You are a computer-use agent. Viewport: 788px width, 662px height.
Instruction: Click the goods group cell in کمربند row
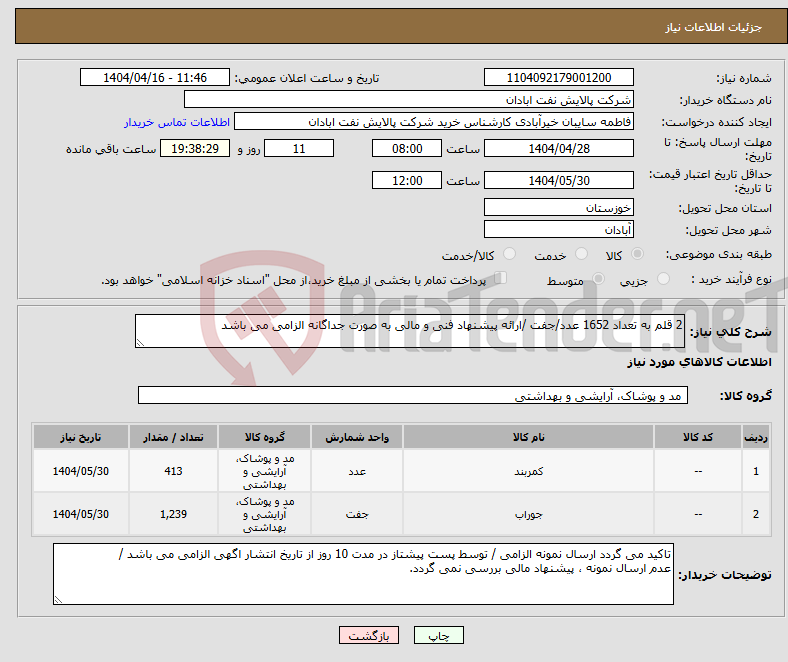tap(264, 471)
